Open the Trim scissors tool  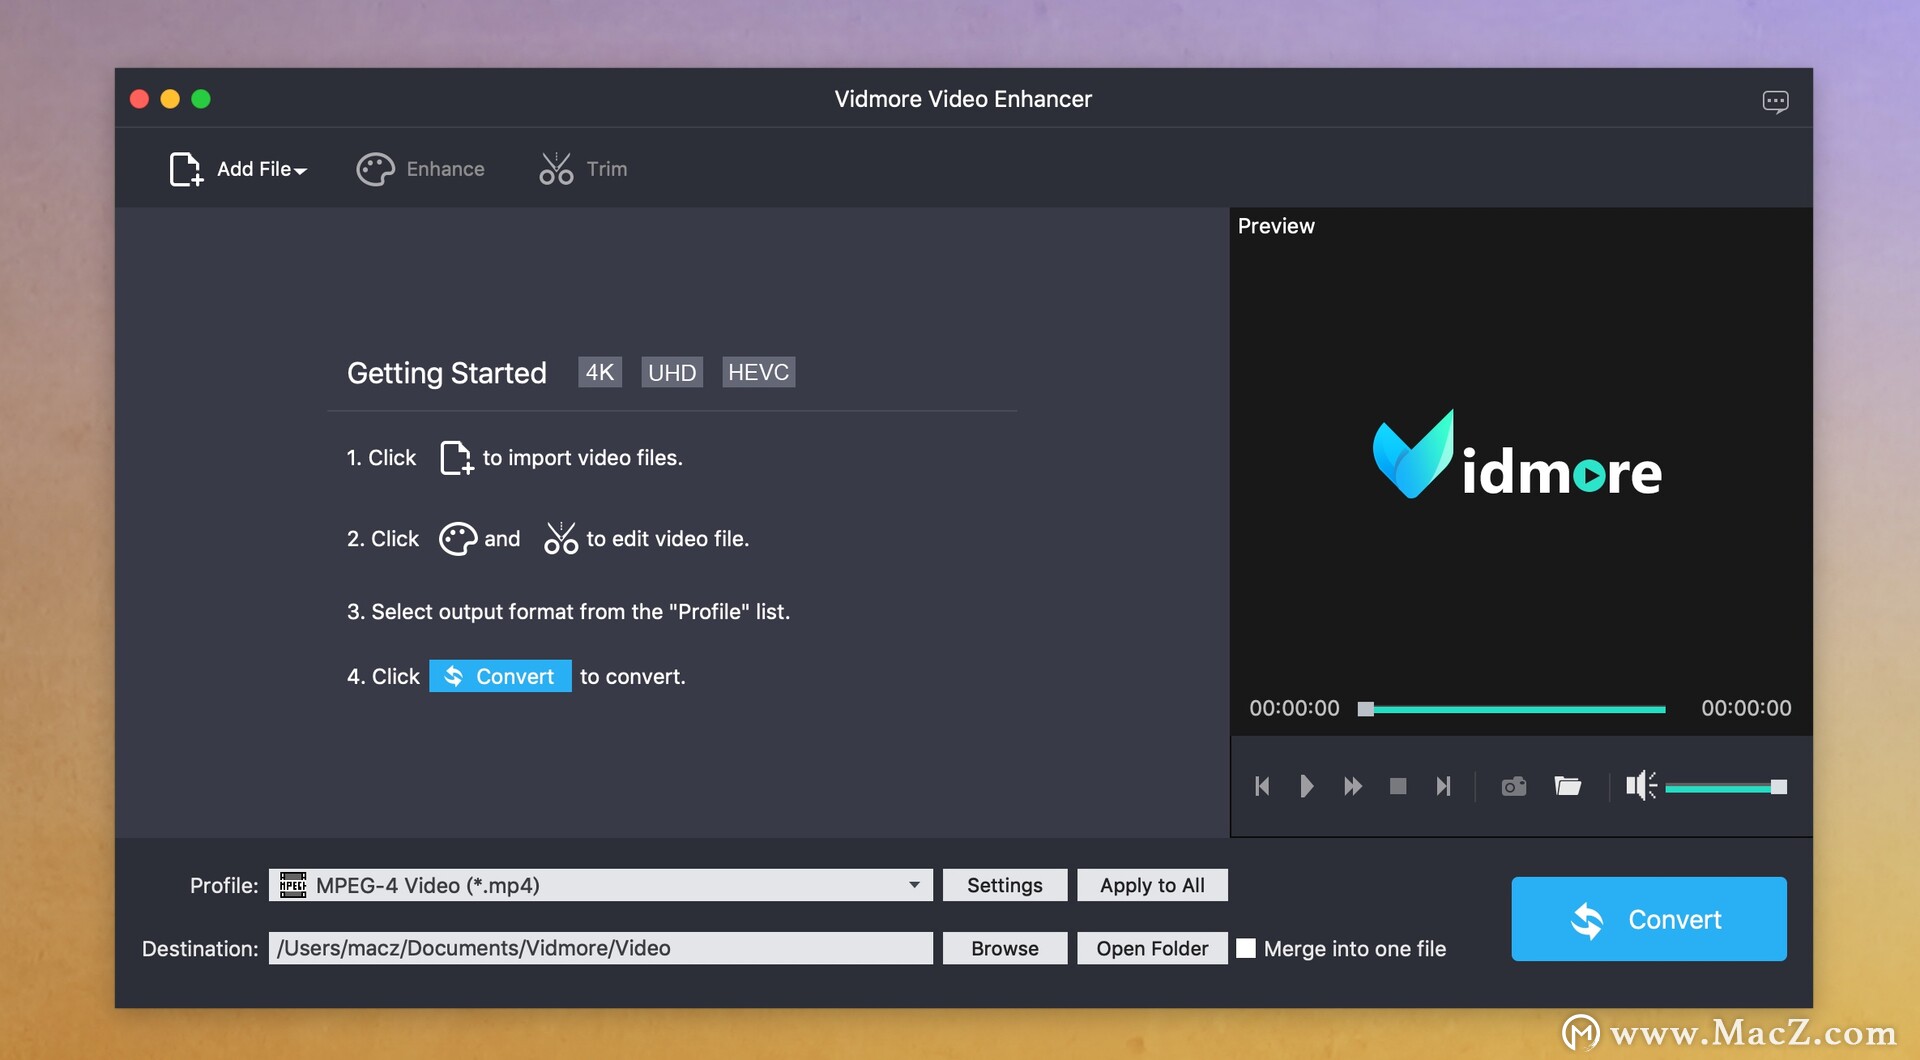tap(583, 169)
